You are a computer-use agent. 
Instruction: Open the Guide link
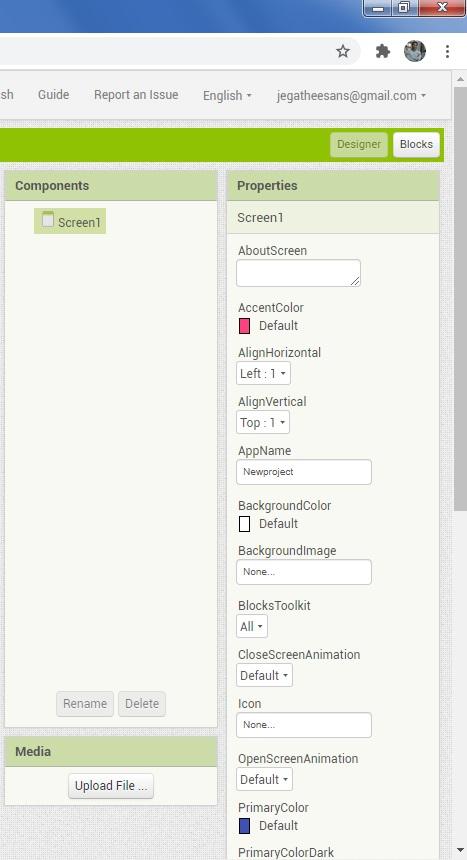coord(53,95)
